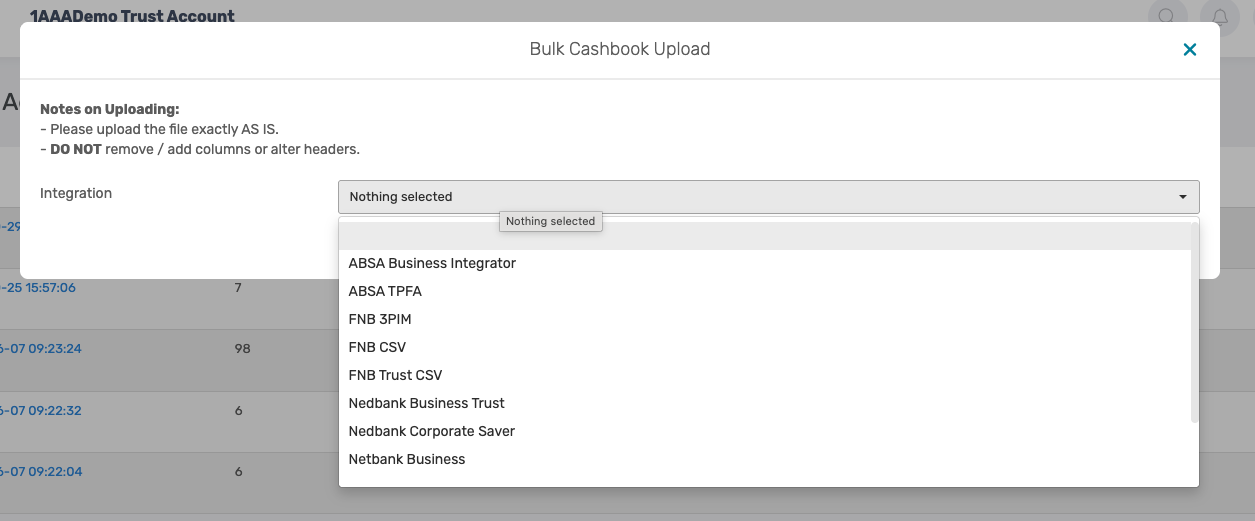This screenshot has width=1255, height=521.
Task: Select FNB 3PIM integration
Action: [x=765, y=319]
